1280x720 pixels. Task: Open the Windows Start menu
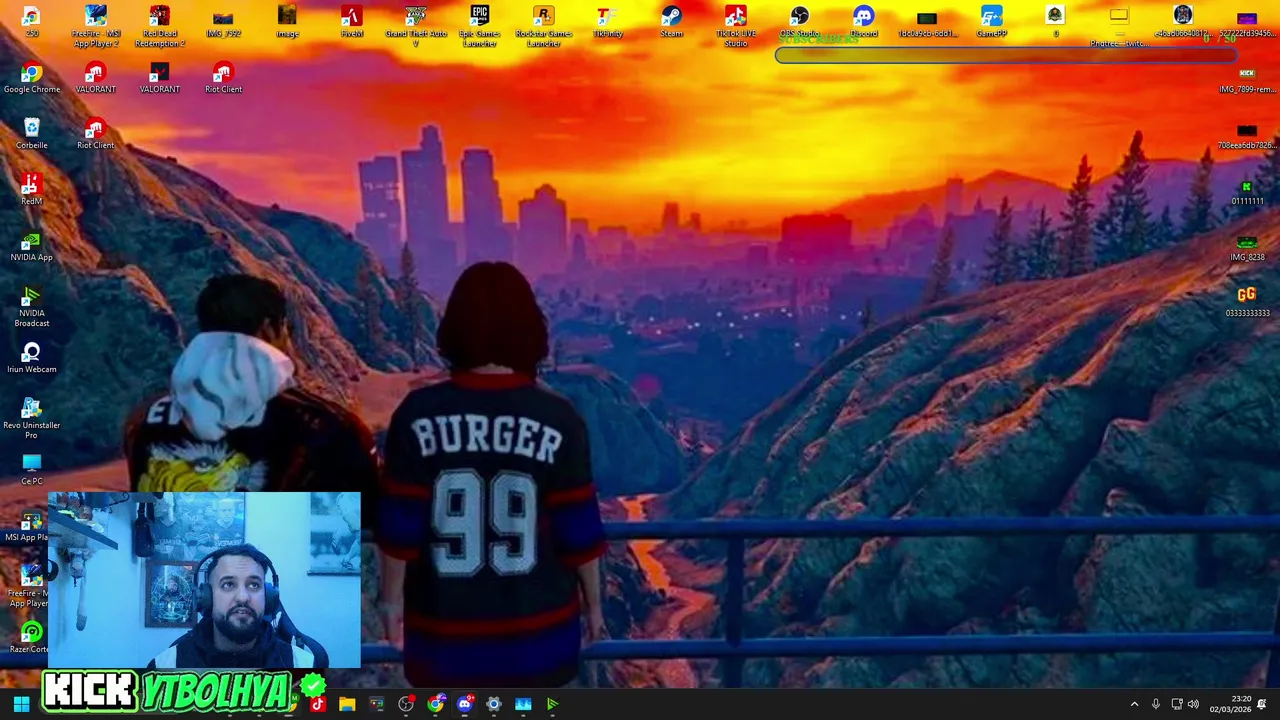pyautogui.click(x=21, y=704)
